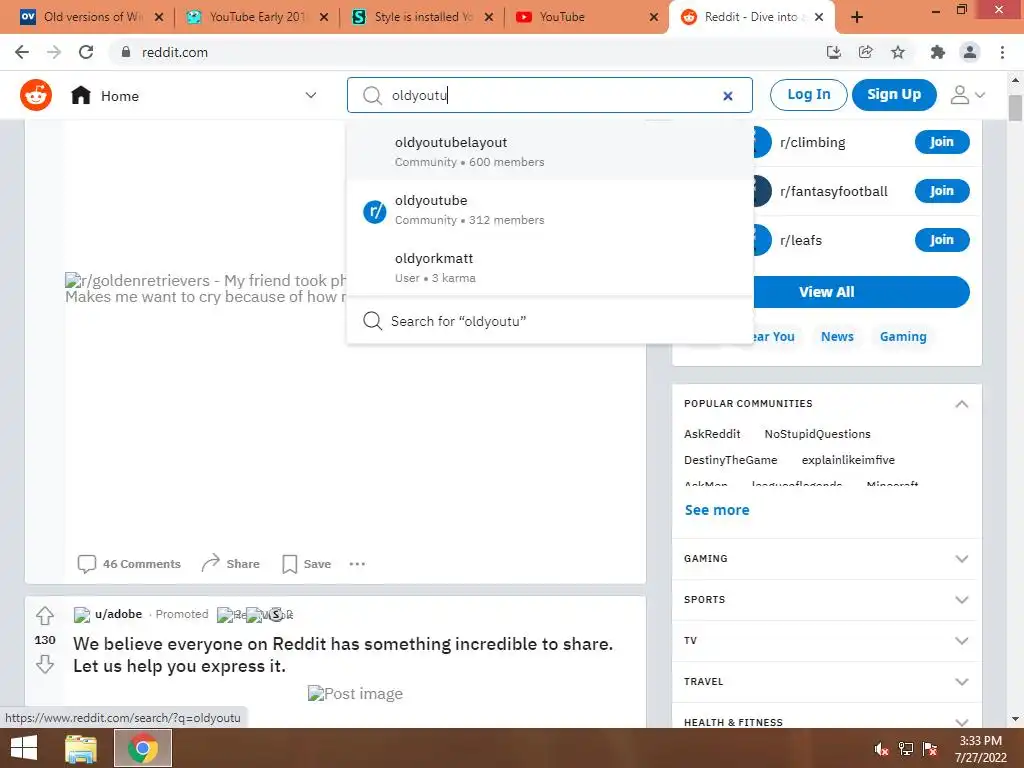Open the Chrome extensions puzzle icon
Screen dimensions: 1024x768
(x=938, y=52)
